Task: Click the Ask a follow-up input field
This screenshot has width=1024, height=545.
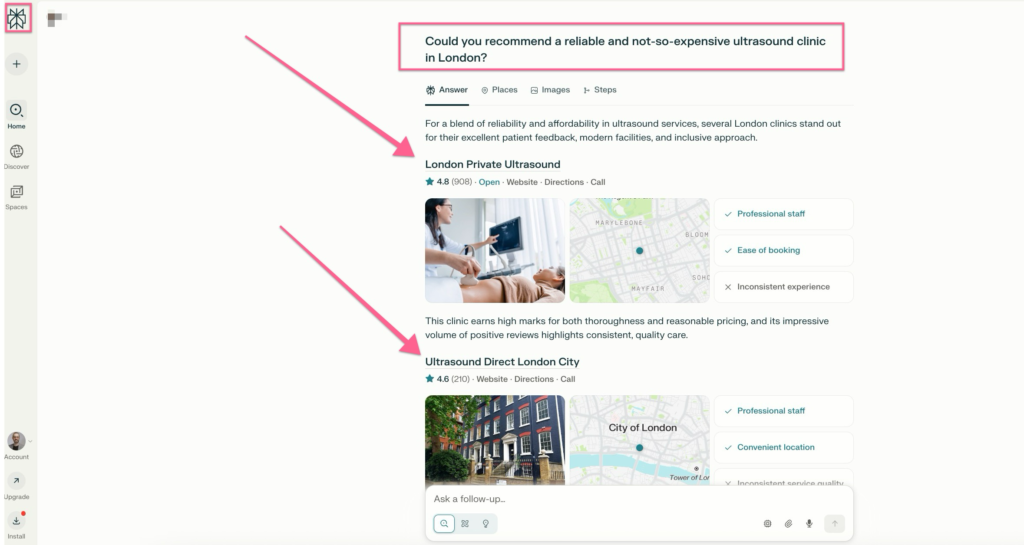Action: pyautogui.click(x=639, y=499)
